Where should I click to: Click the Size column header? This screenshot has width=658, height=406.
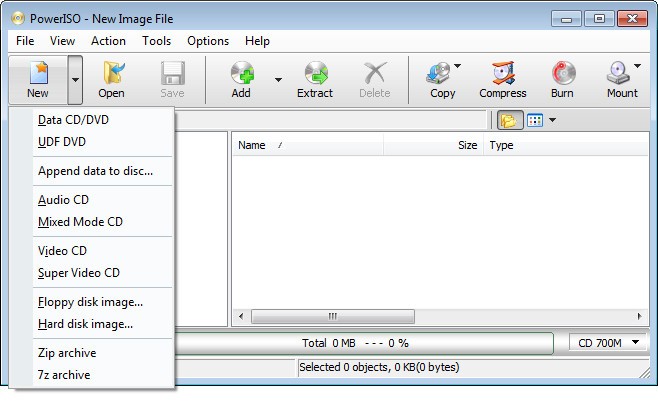(x=467, y=145)
